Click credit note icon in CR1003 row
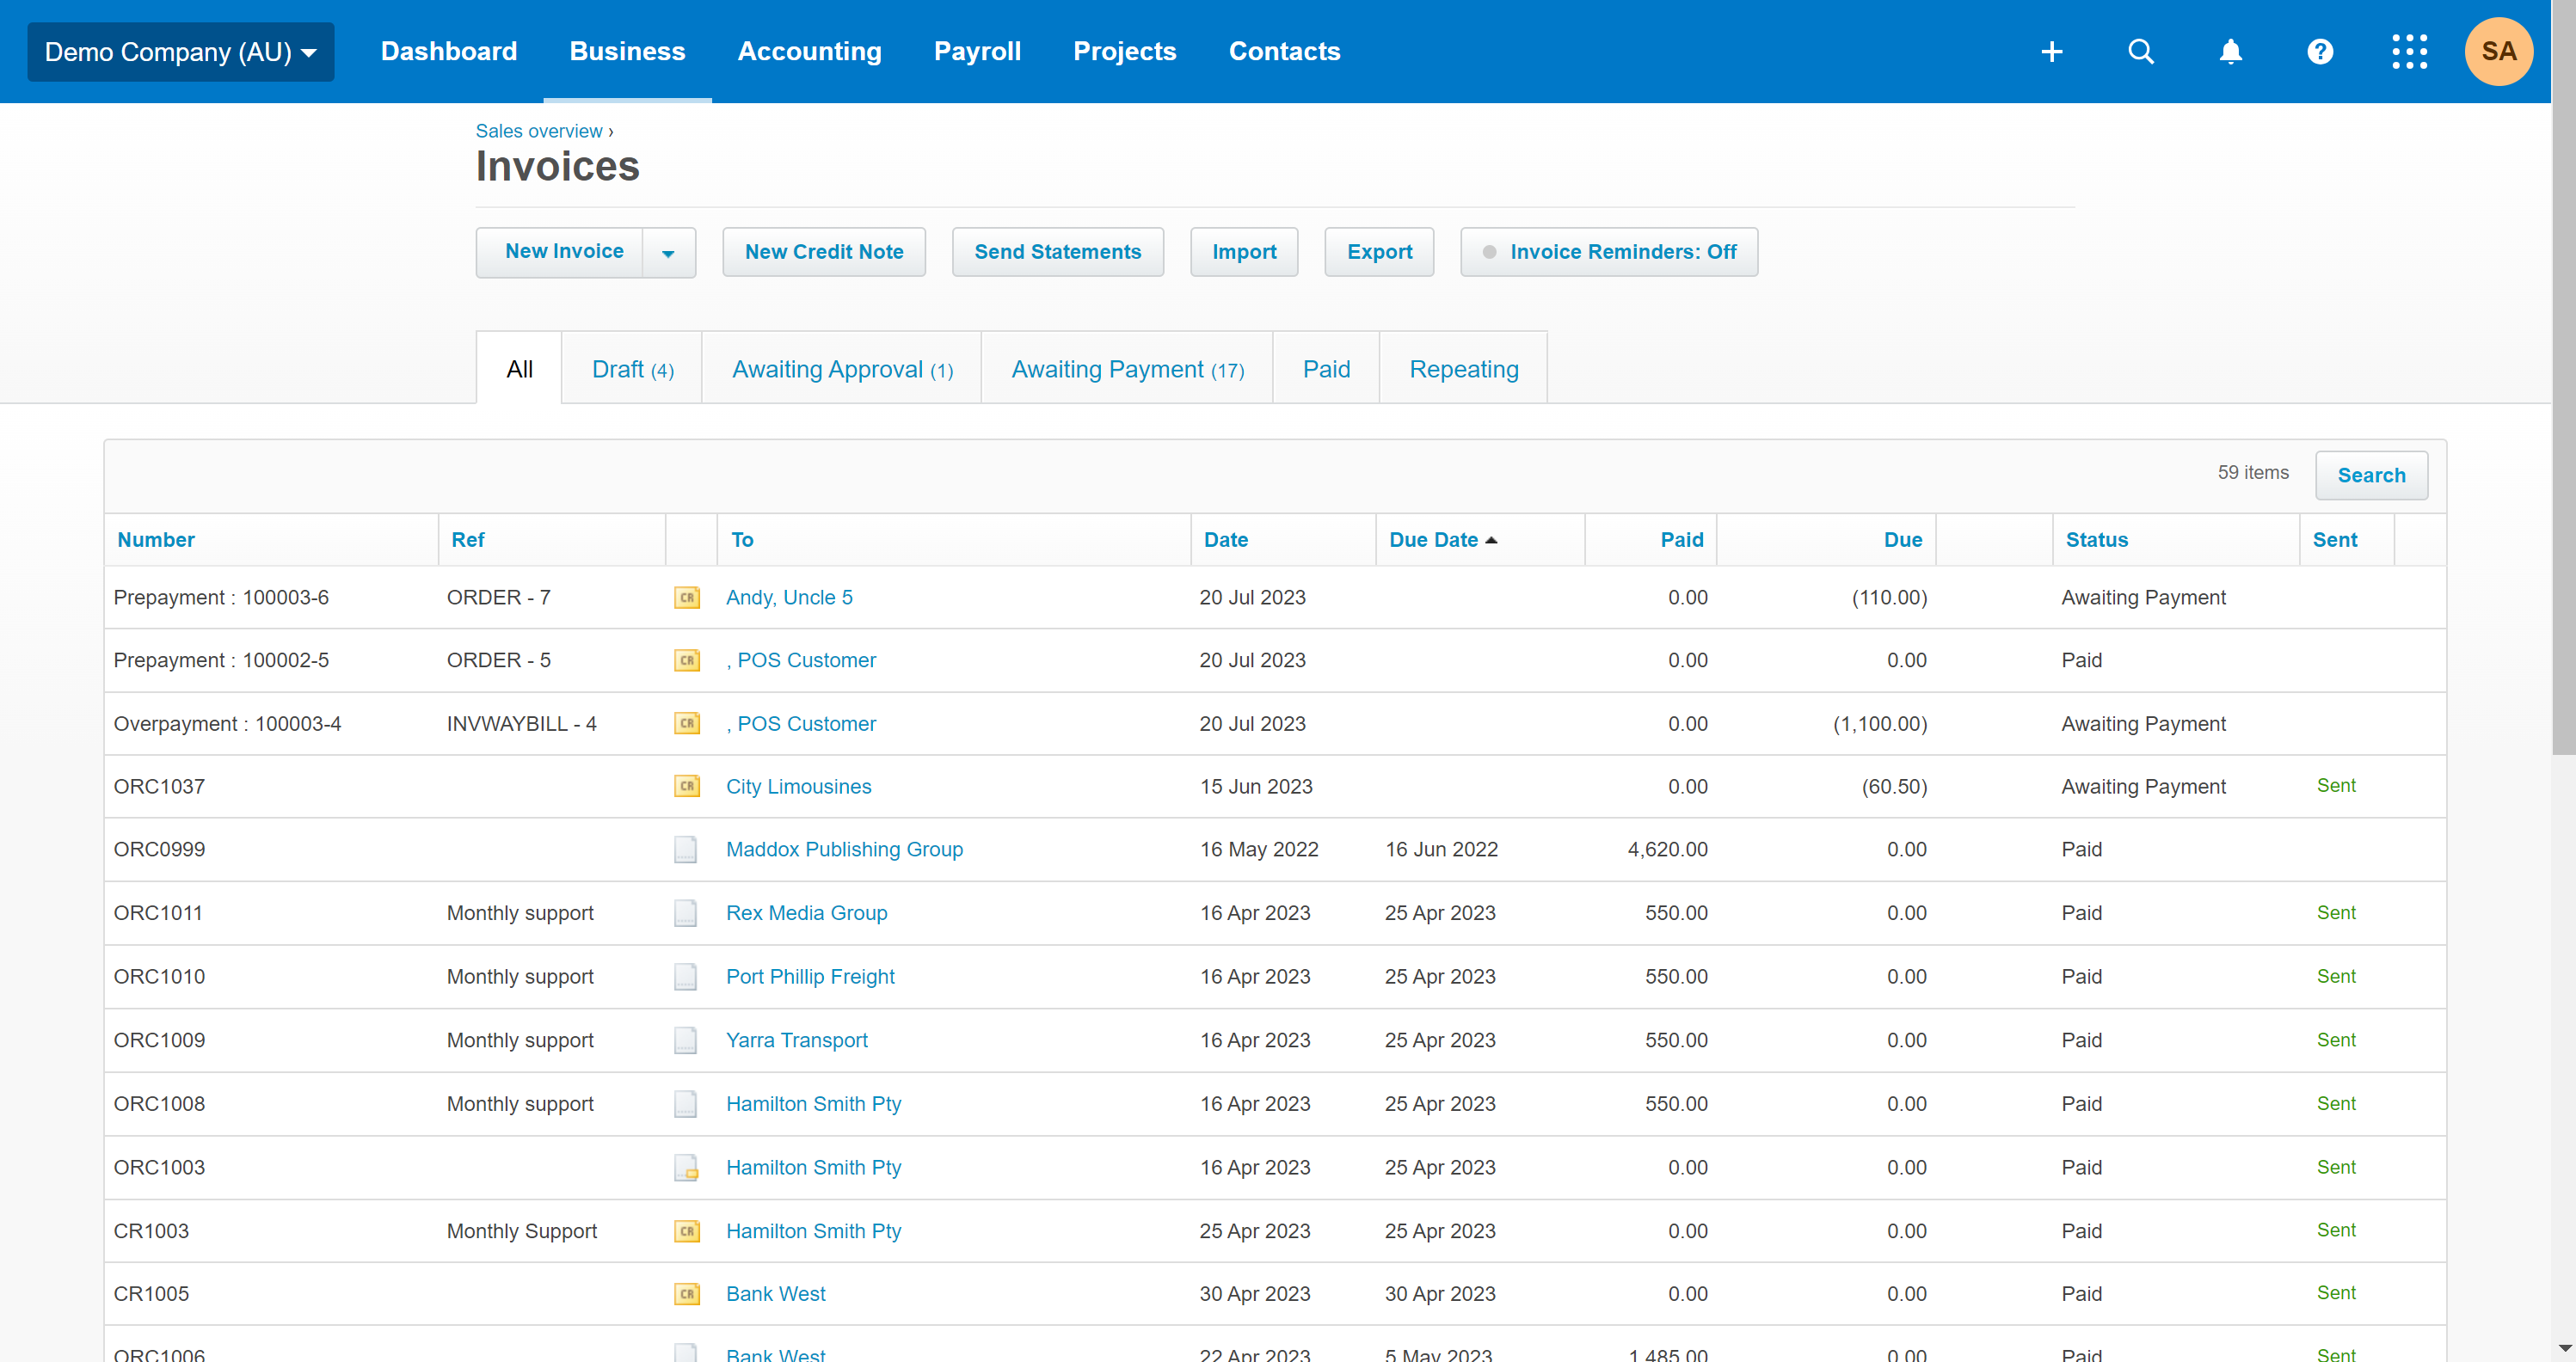 click(x=687, y=1231)
